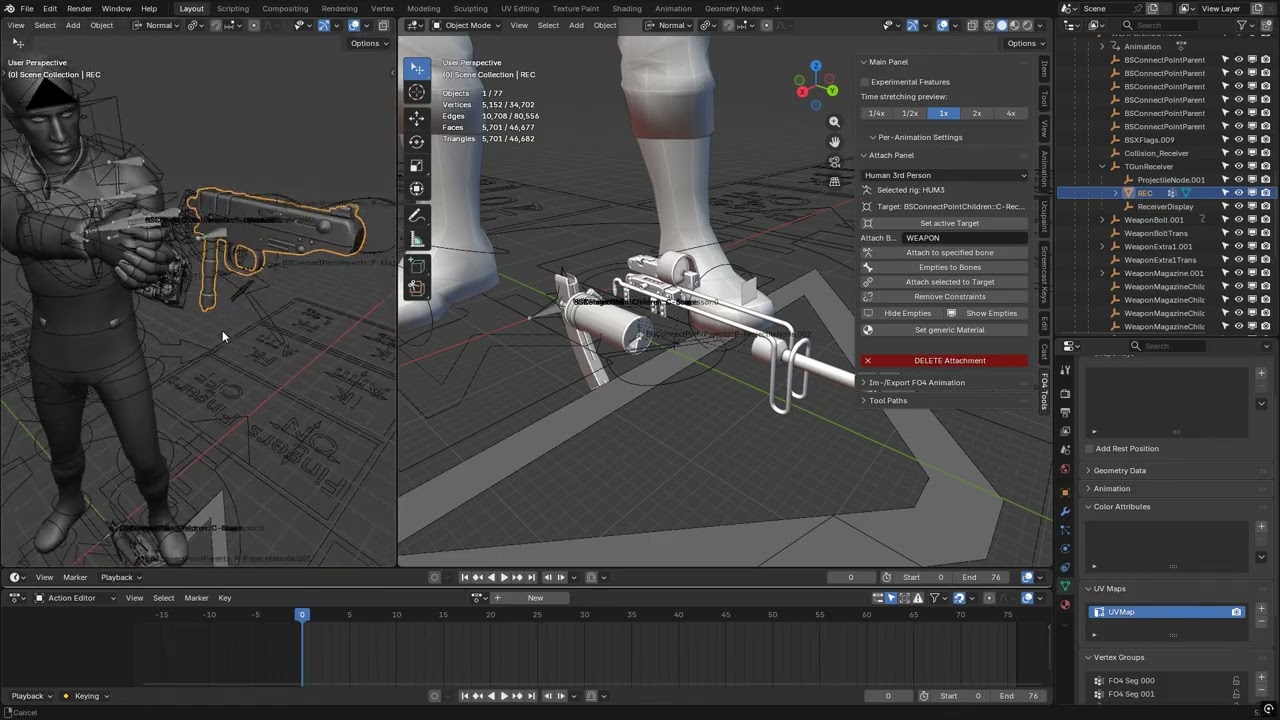Open the Human 3rd Person dropdown
1280x720 pixels.
pos(945,175)
